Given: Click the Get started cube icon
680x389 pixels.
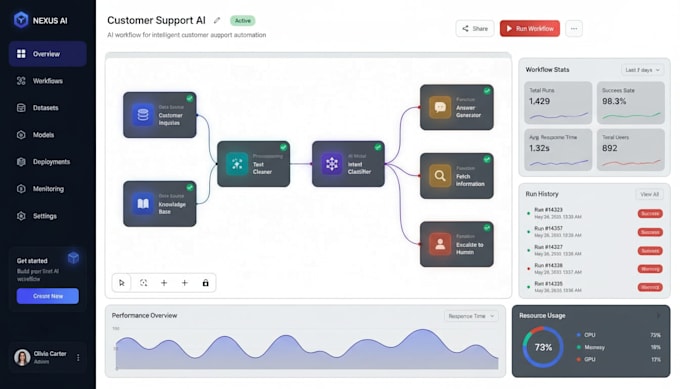Looking at the screenshot, I should (73, 258).
